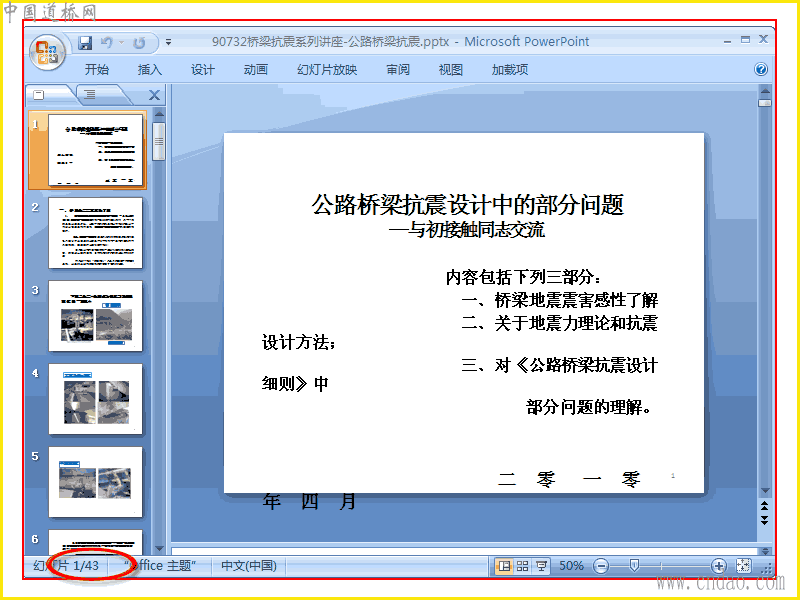Click the 中文(中国) language button
The width and height of the screenshot is (800, 600).
click(248, 566)
